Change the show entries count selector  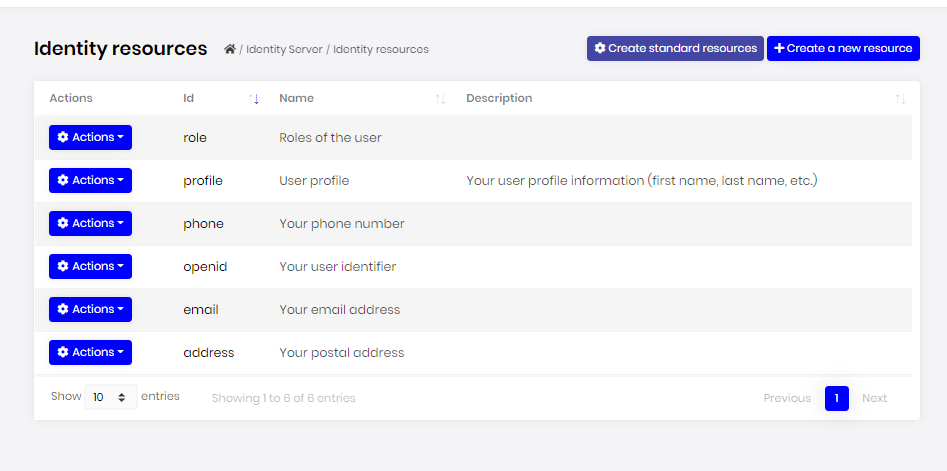pyautogui.click(x=111, y=397)
